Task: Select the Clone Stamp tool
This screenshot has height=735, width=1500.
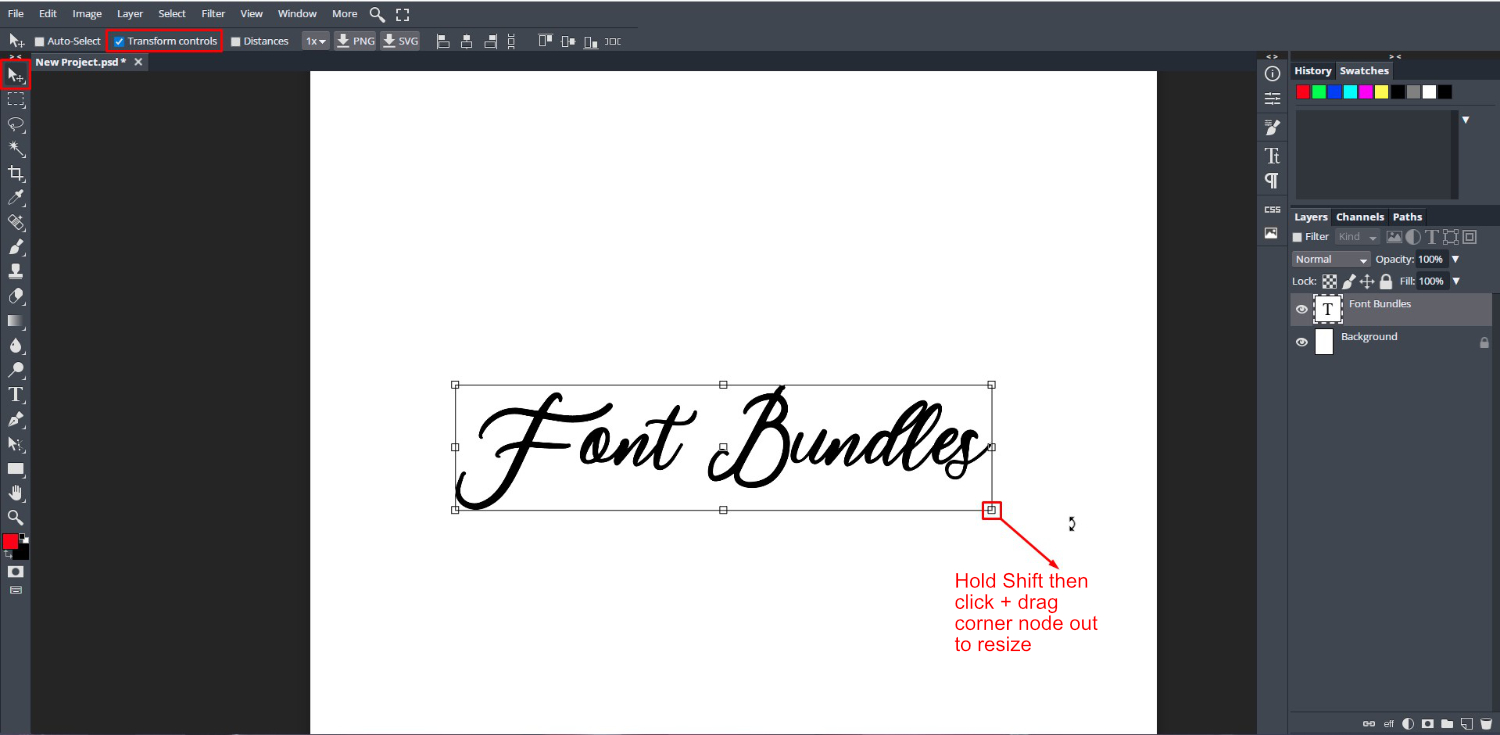Action: [x=16, y=271]
